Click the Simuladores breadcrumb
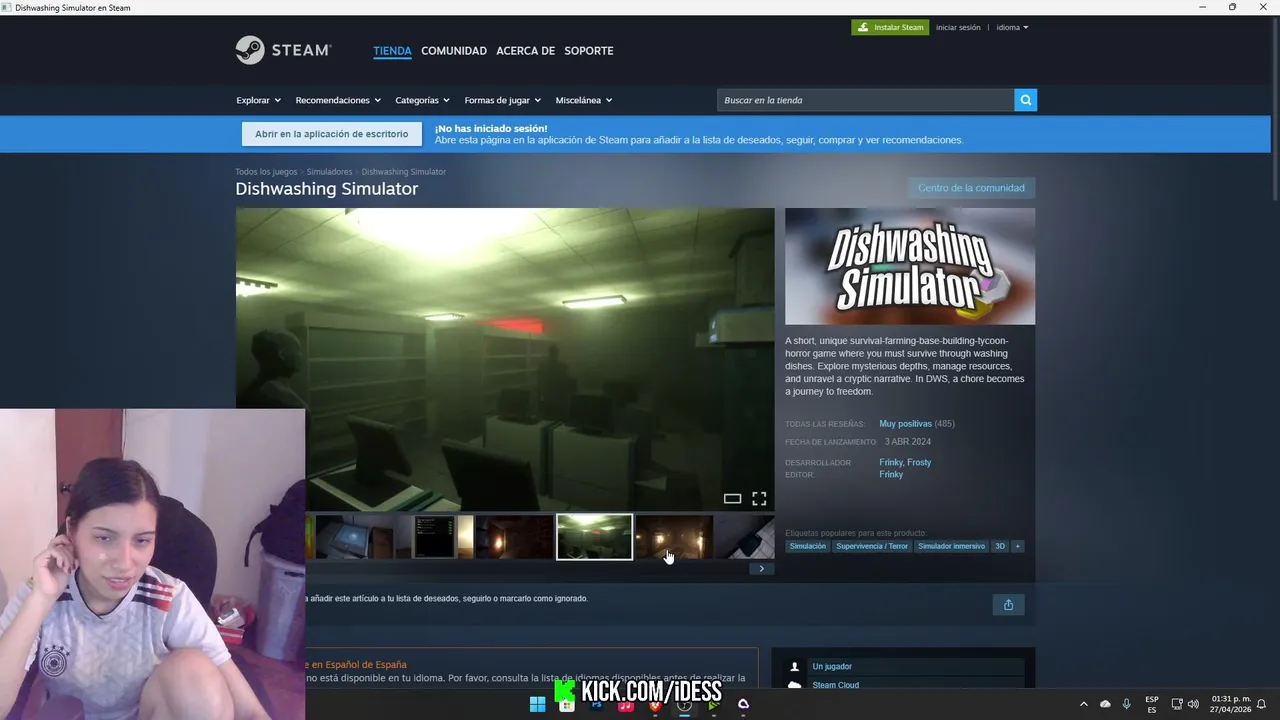This screenshot has width=1280, height=720. click(329, 172)
